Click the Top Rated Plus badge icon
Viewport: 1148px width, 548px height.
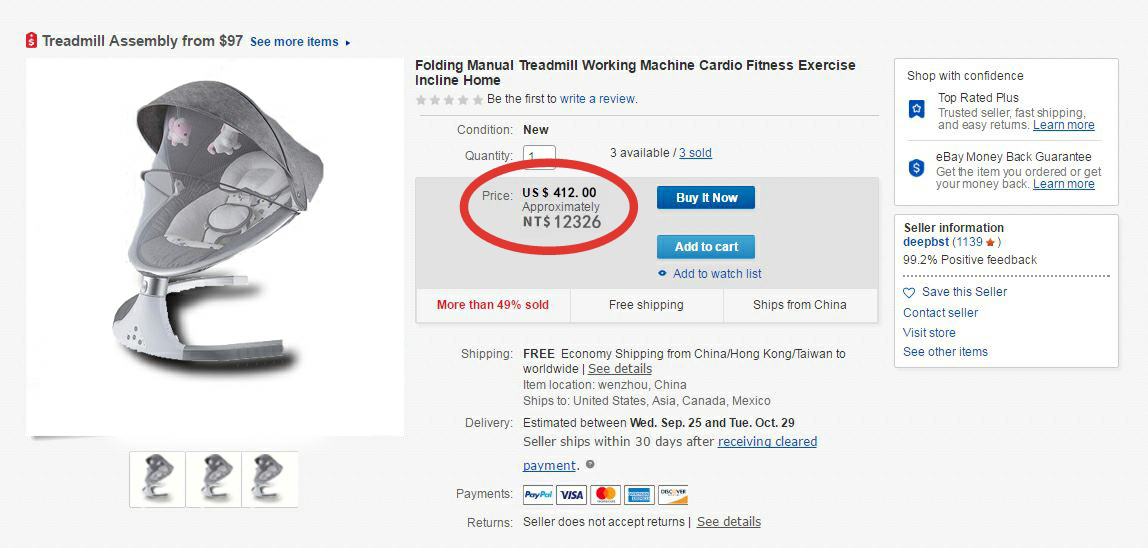916,109
